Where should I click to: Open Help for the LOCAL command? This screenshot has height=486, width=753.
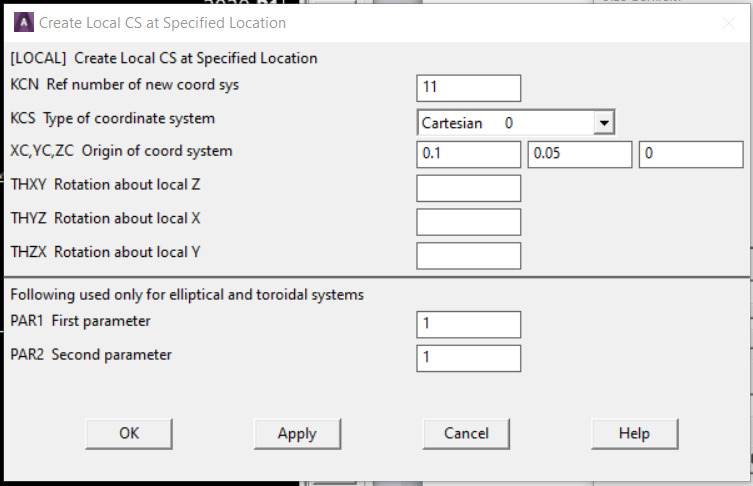coord(634,433)
